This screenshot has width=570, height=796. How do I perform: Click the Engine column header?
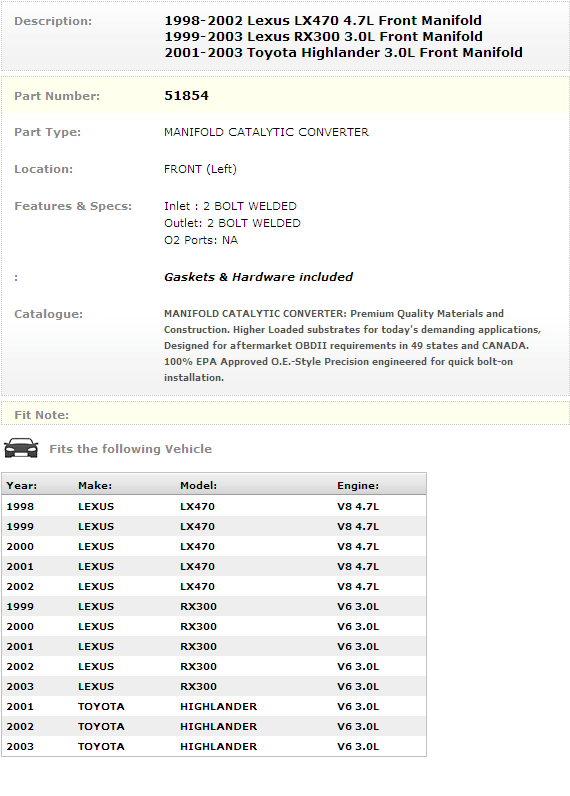tap(358, 485)
